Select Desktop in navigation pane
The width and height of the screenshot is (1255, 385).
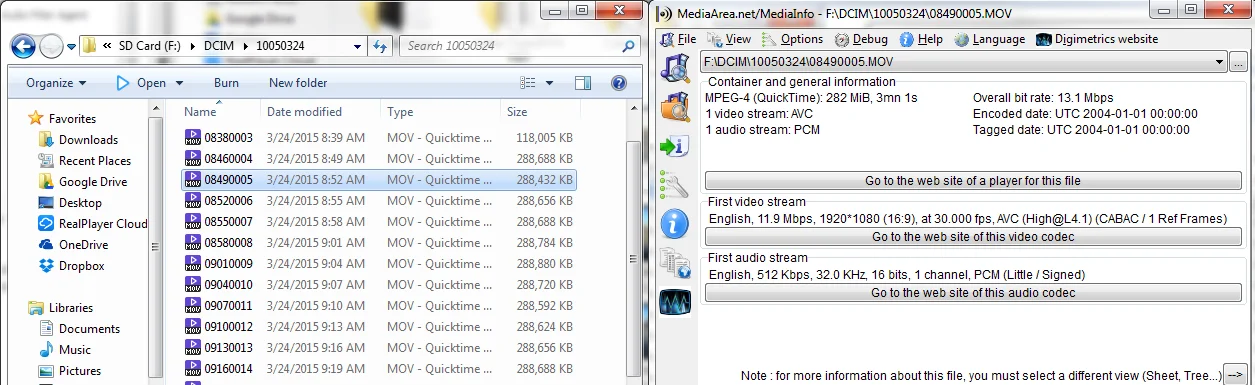coord(80,203)
